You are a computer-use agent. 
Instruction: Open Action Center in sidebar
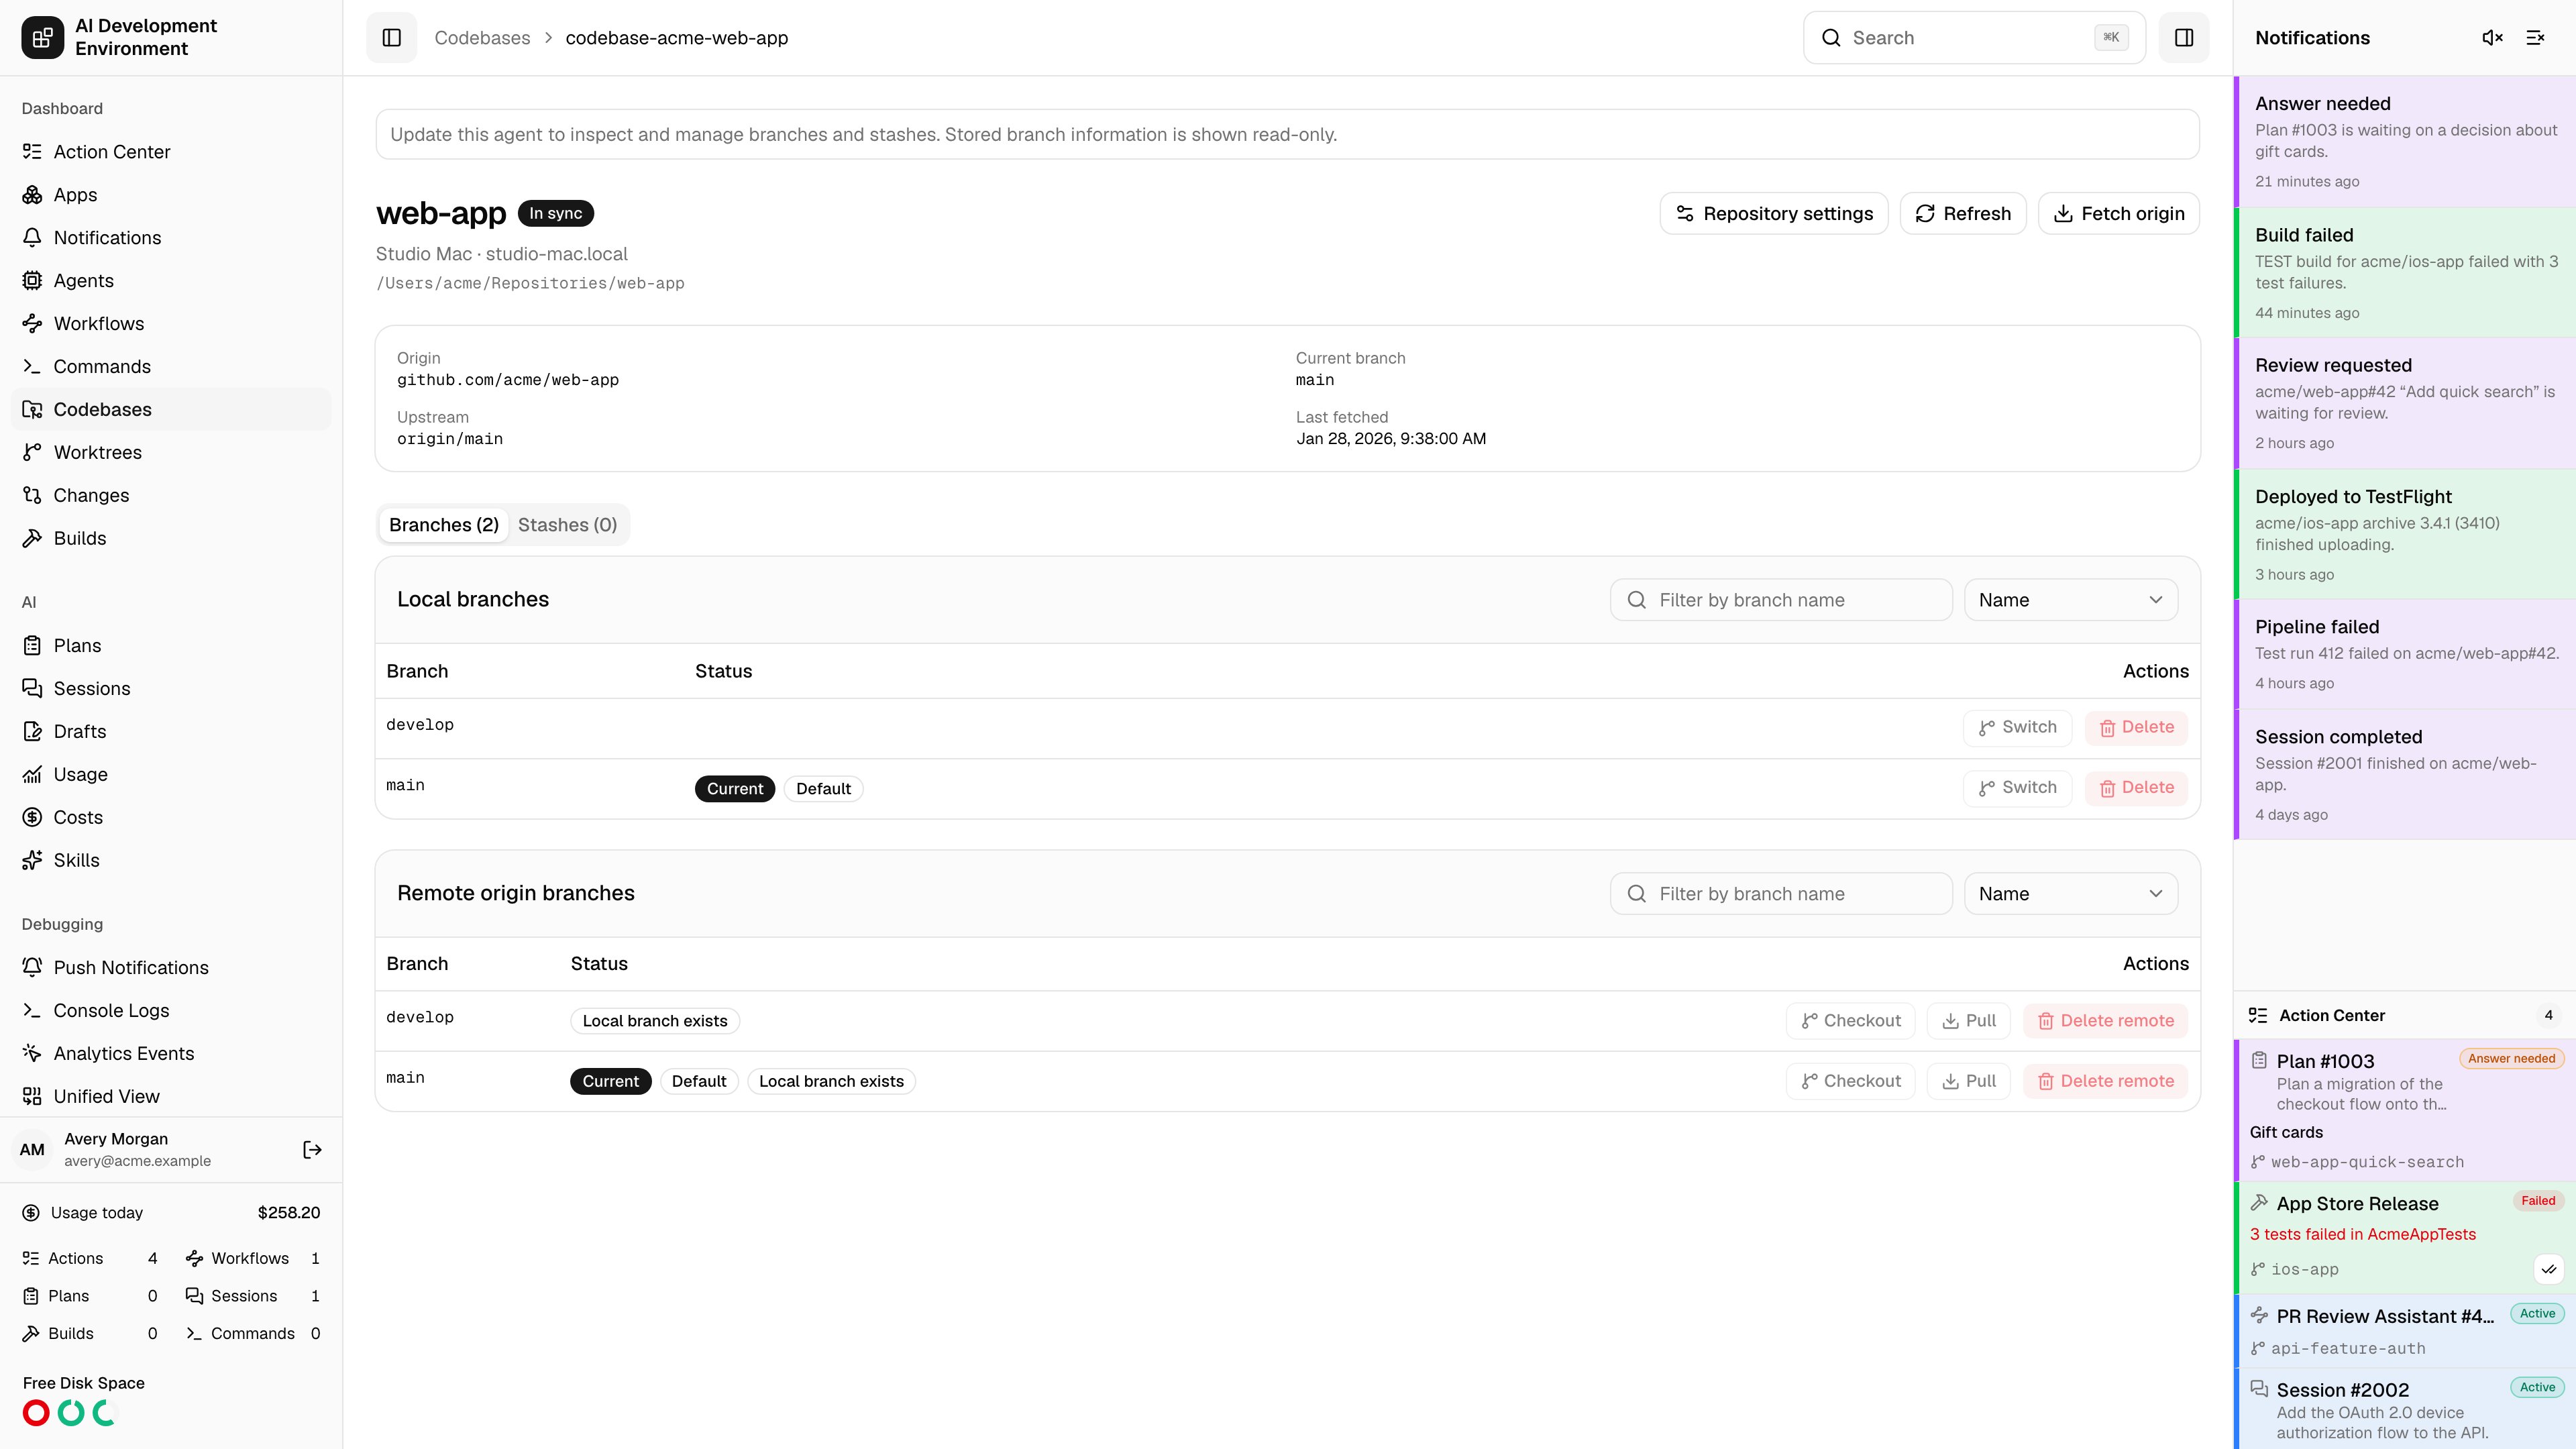pyautogui.click(x=171, y=152)
